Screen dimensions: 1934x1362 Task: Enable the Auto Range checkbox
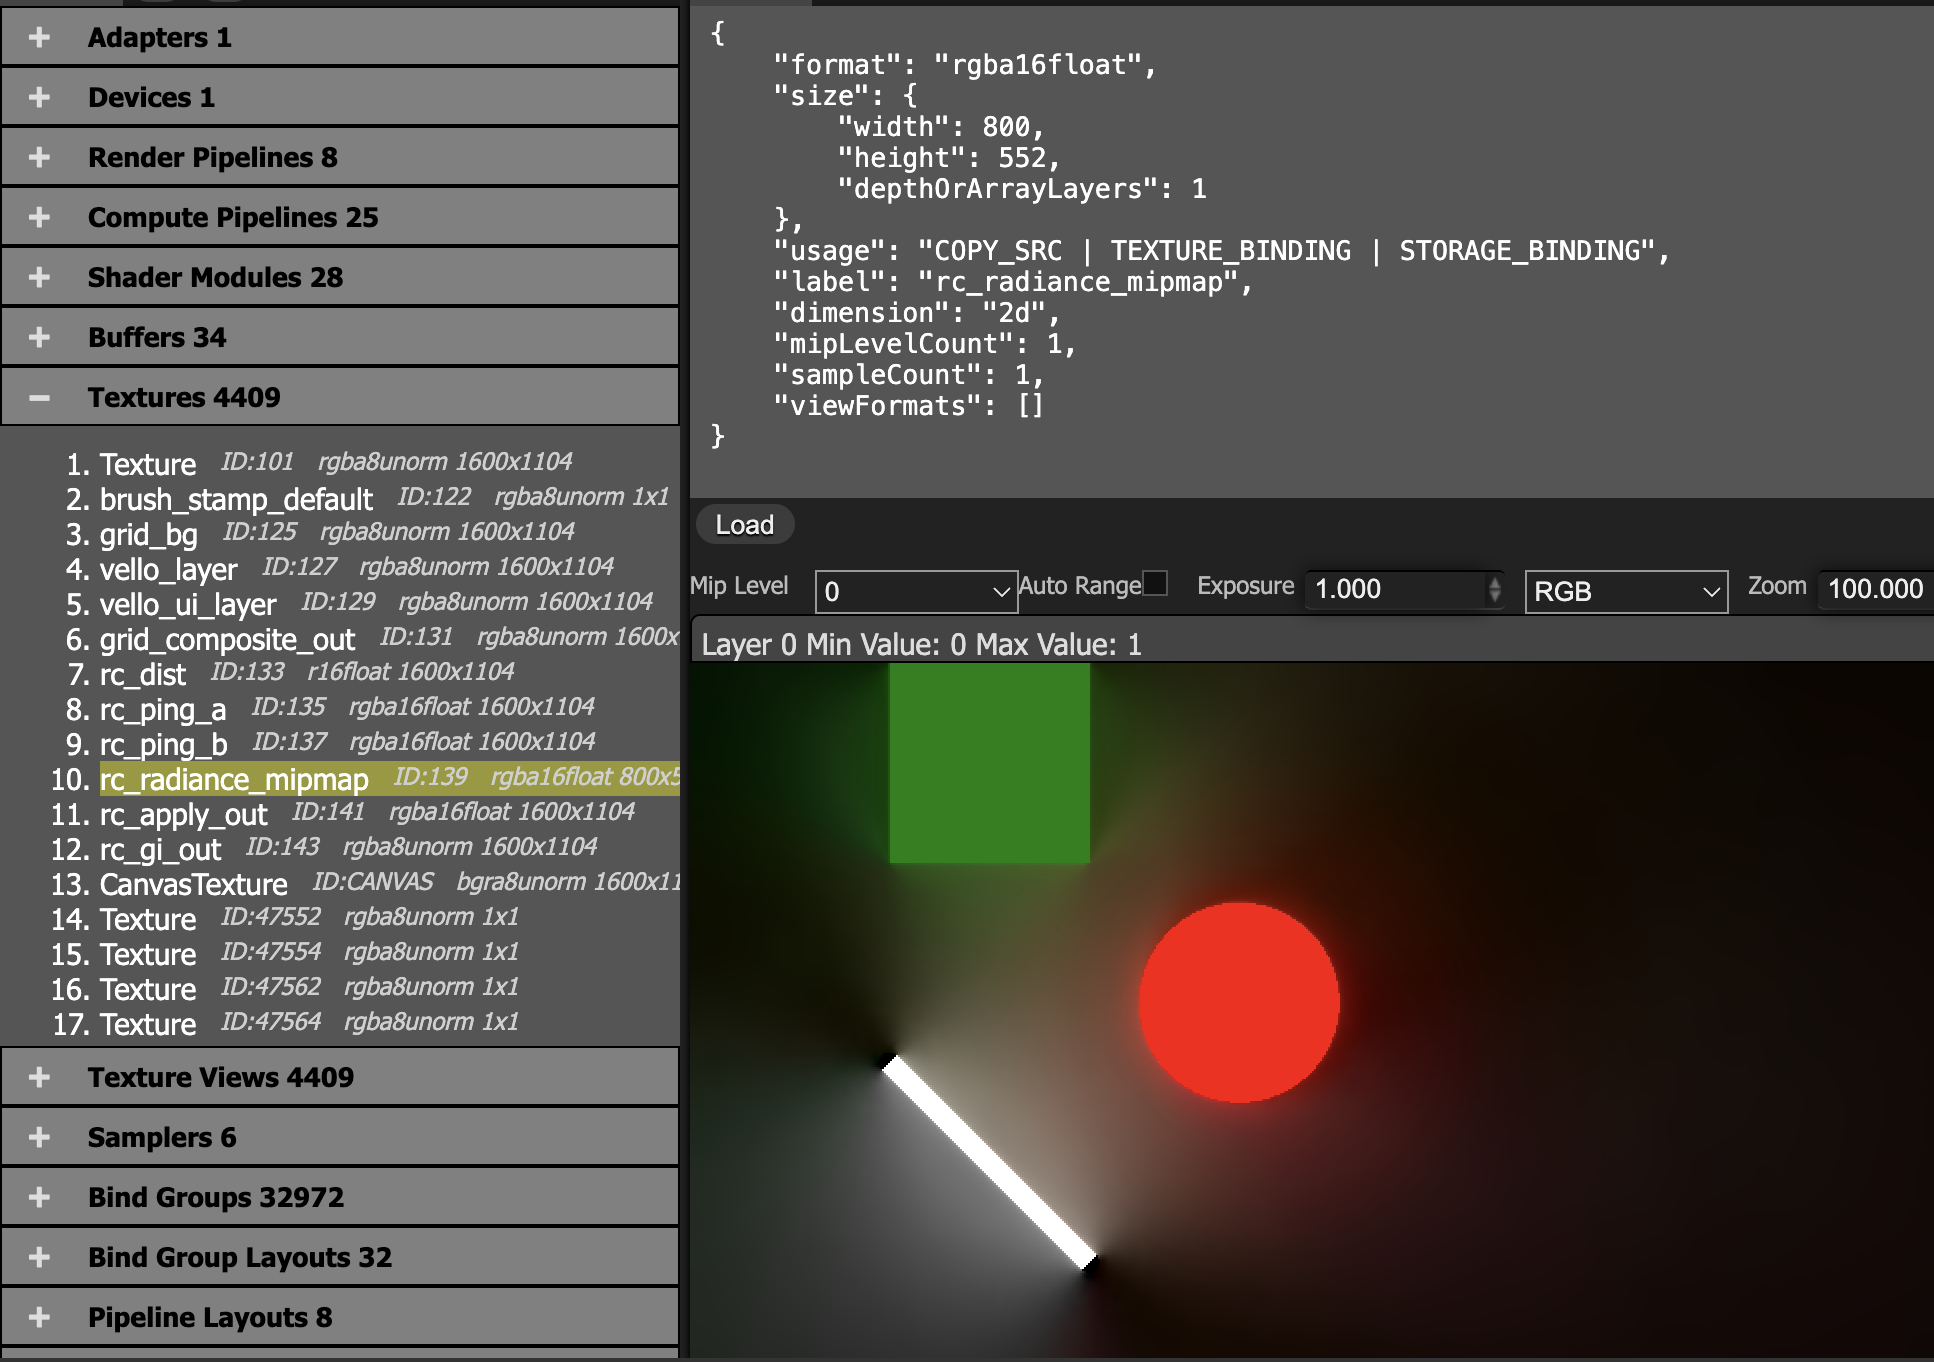pos(1155,583)
